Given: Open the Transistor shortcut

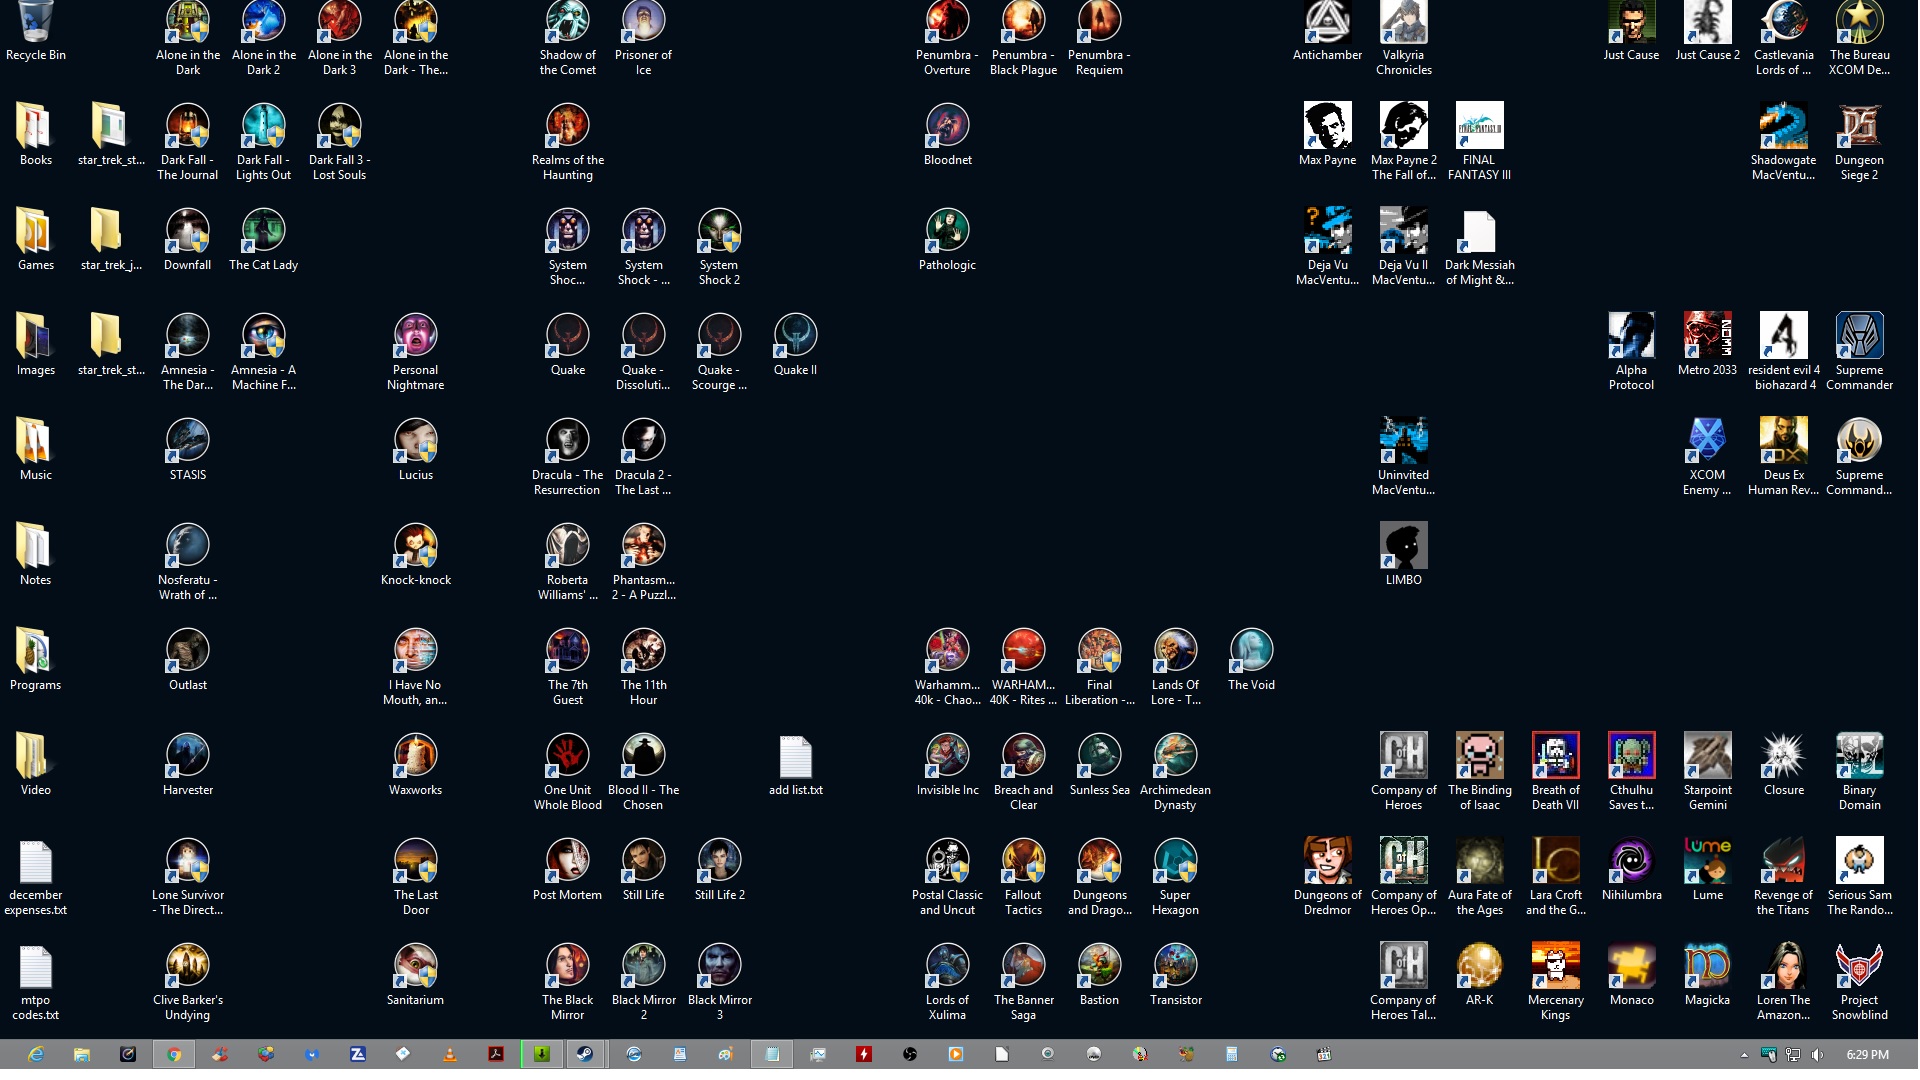Looking at the screenshot, I should click(x=1175, y=973).
